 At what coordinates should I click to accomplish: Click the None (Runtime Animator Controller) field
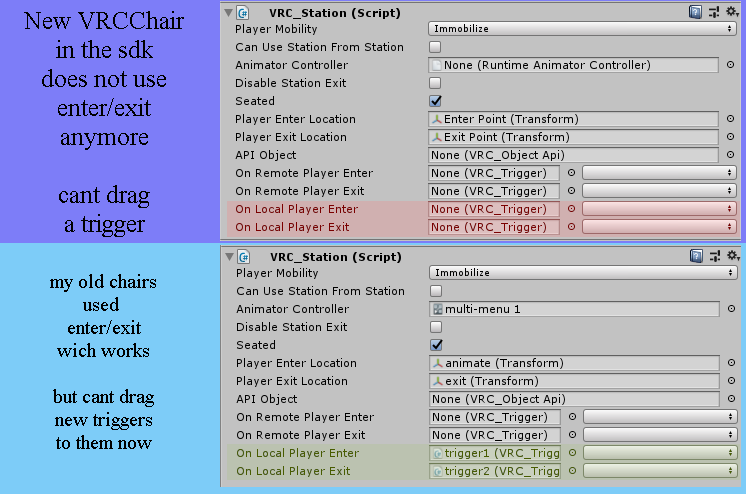coord(573,65)
